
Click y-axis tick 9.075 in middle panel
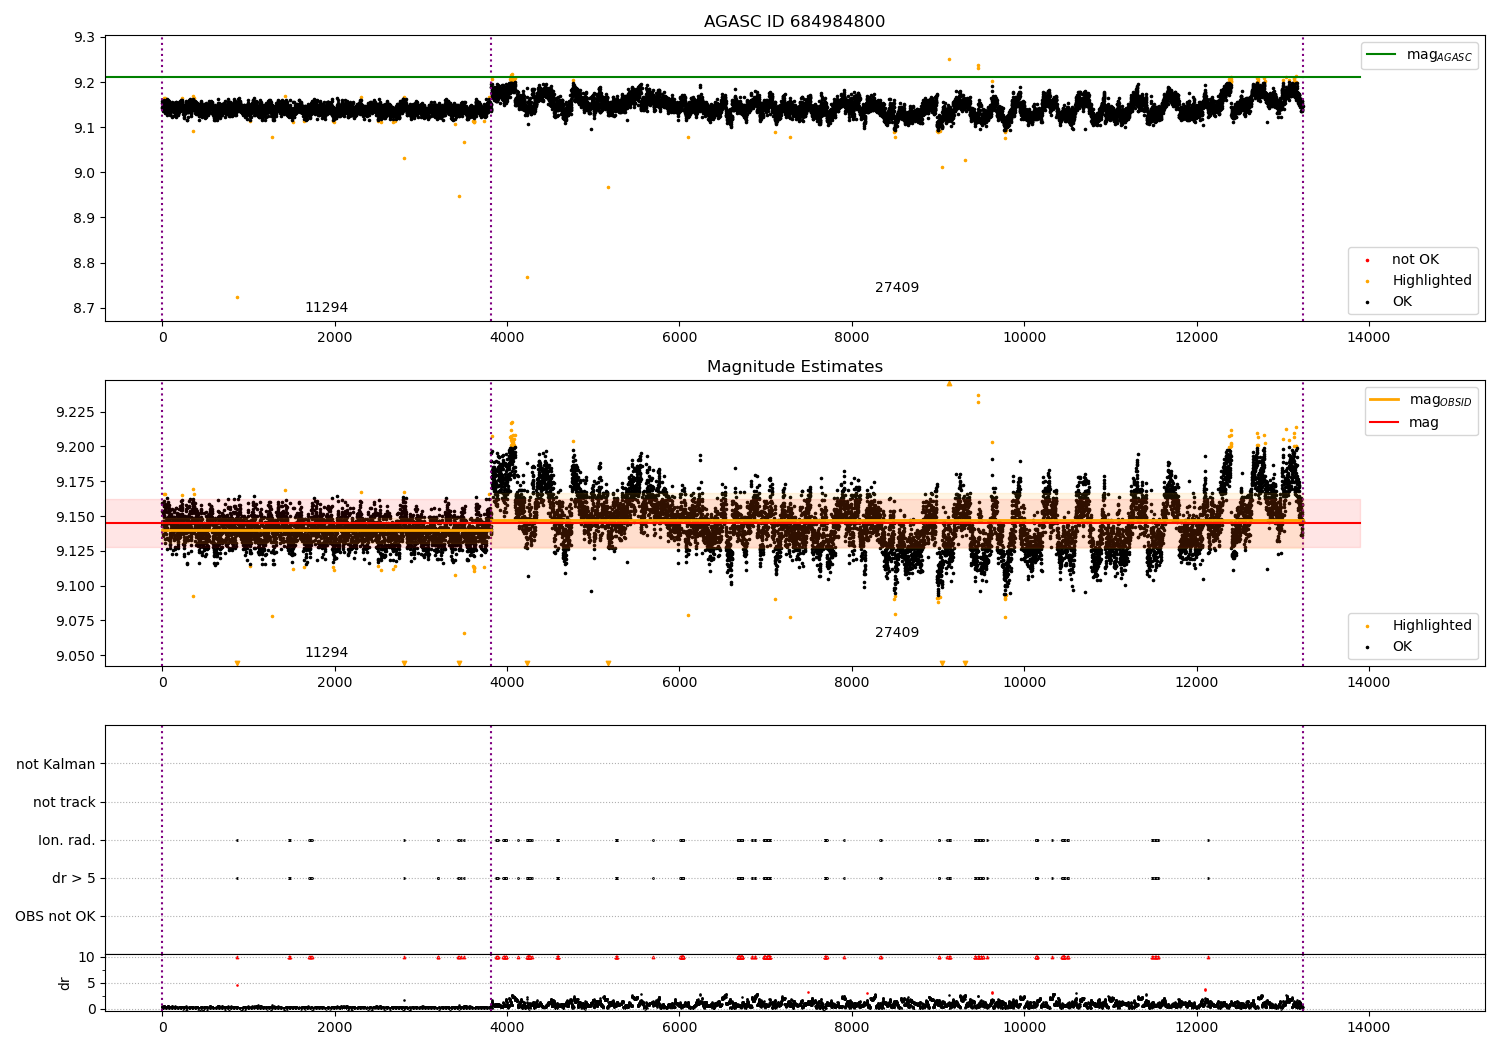click(x=76, y=622)
